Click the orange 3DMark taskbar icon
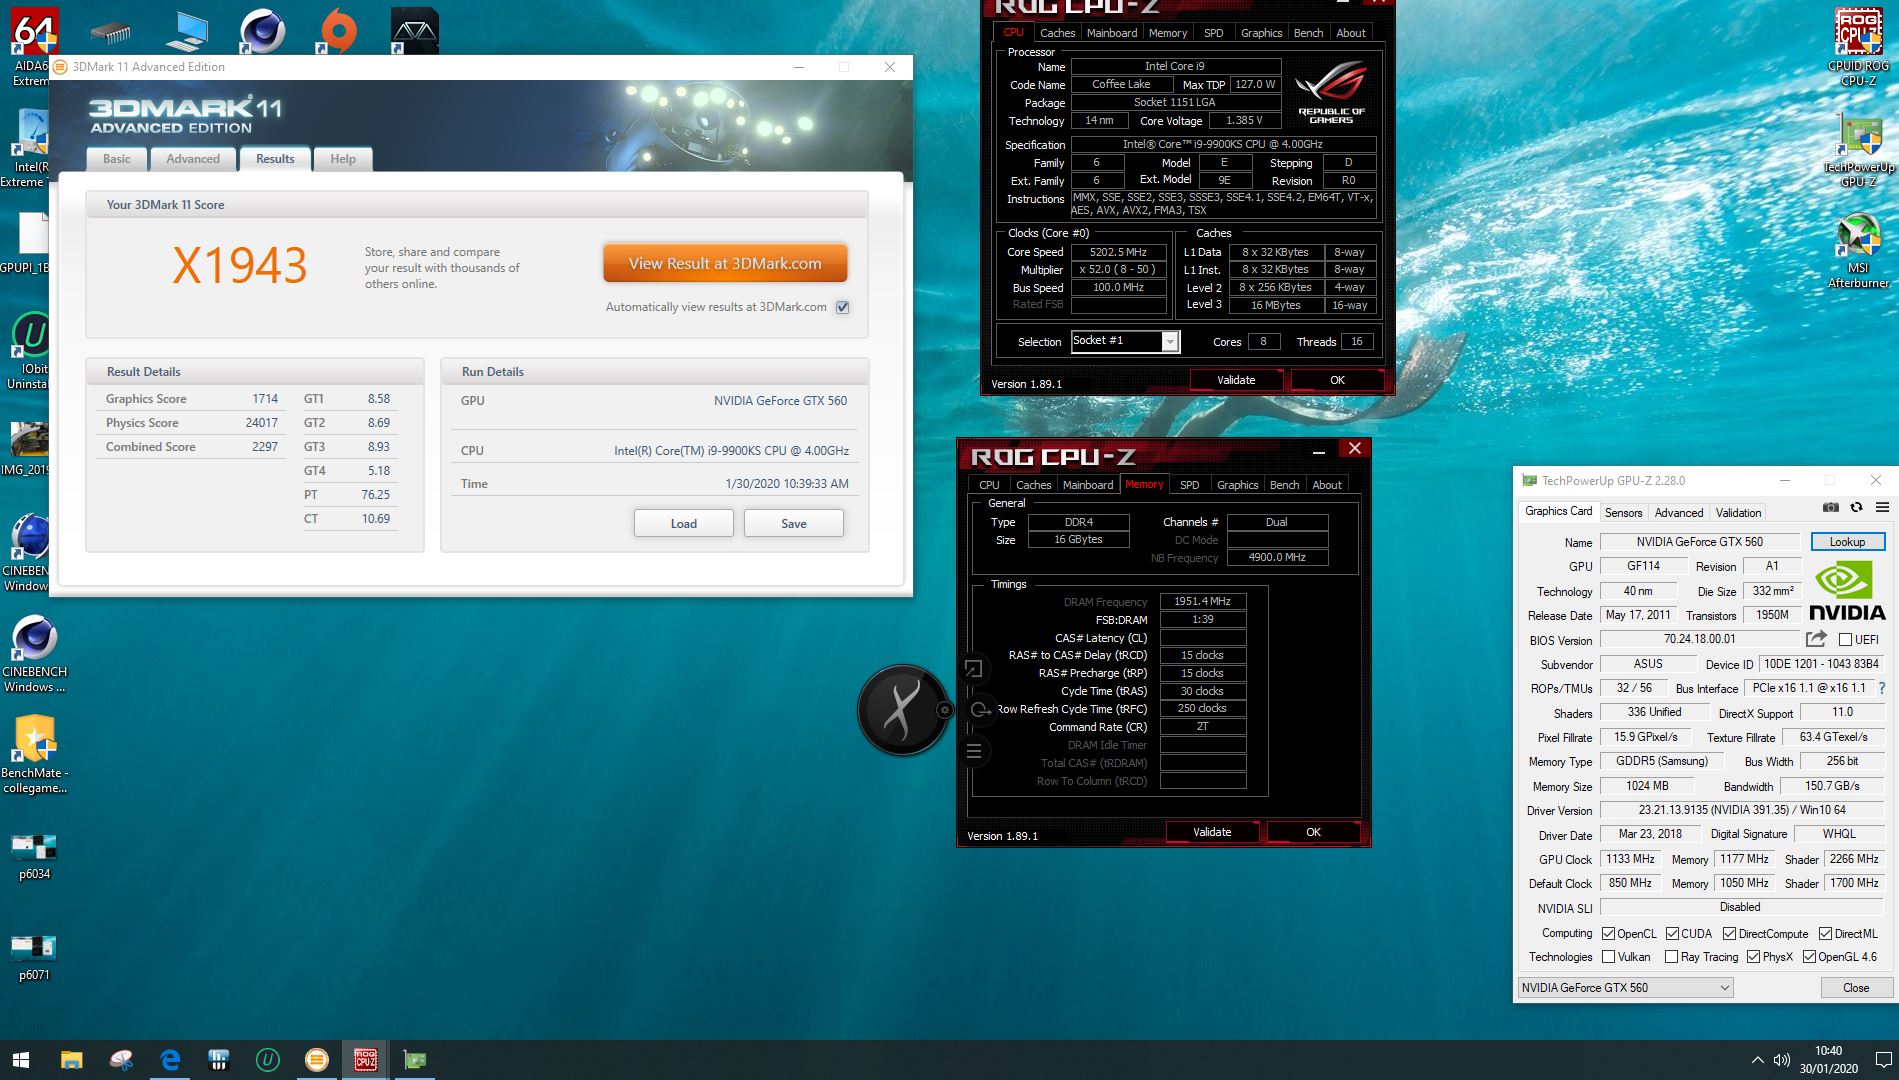The width and height of the screenshot is (1899, 1080). (x=316, y=1060)
